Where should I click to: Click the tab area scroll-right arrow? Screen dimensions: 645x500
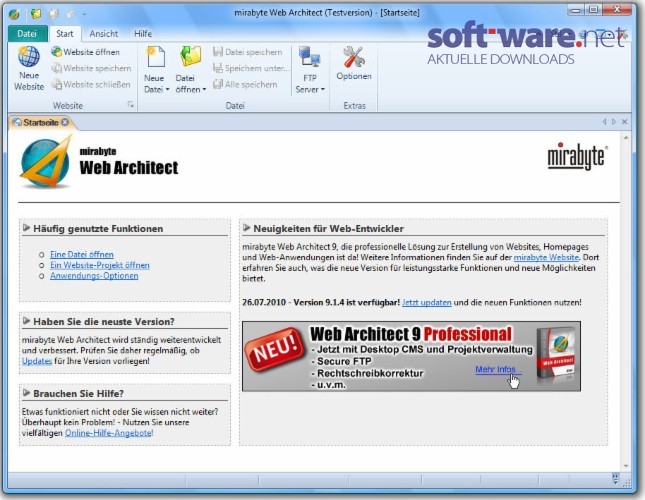tap(614, 122)
